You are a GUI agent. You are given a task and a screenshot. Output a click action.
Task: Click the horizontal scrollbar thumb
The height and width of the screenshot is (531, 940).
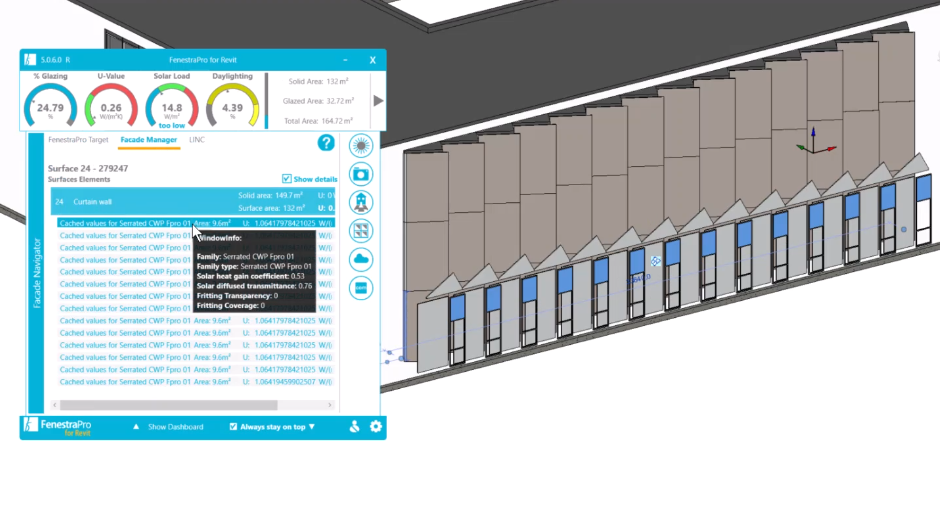168,405
